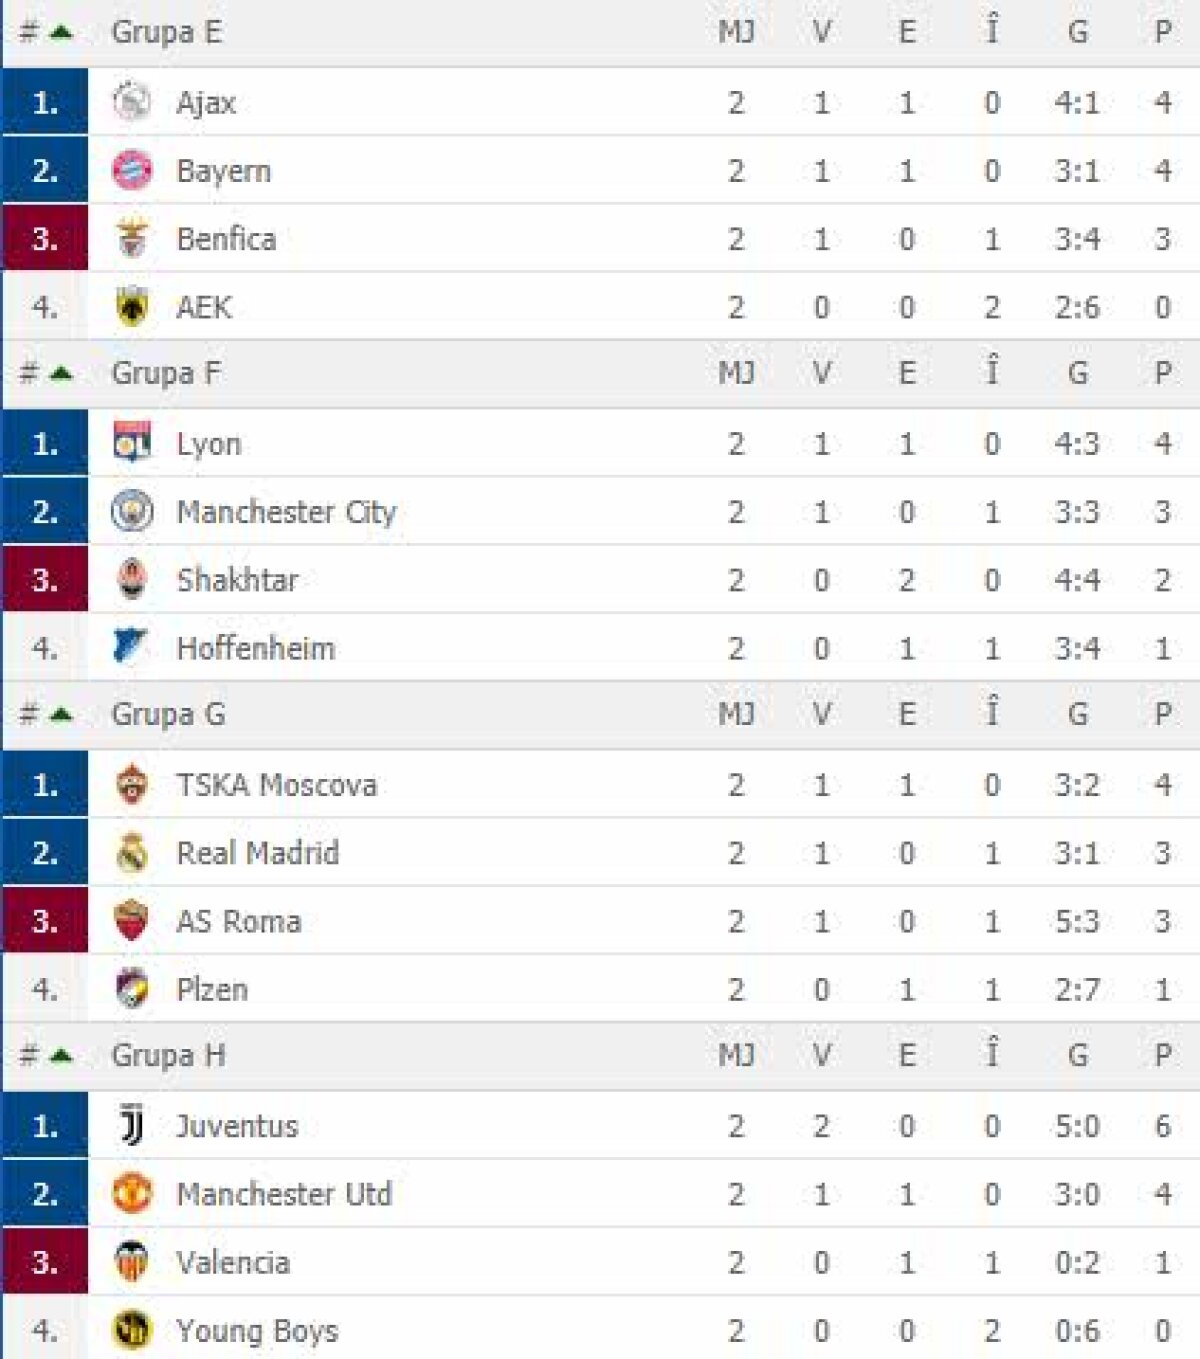This screenshot has width=1200, height=1359.
Task: Click the Manchester Utd crest
Action: click(x=132, y=1194)
